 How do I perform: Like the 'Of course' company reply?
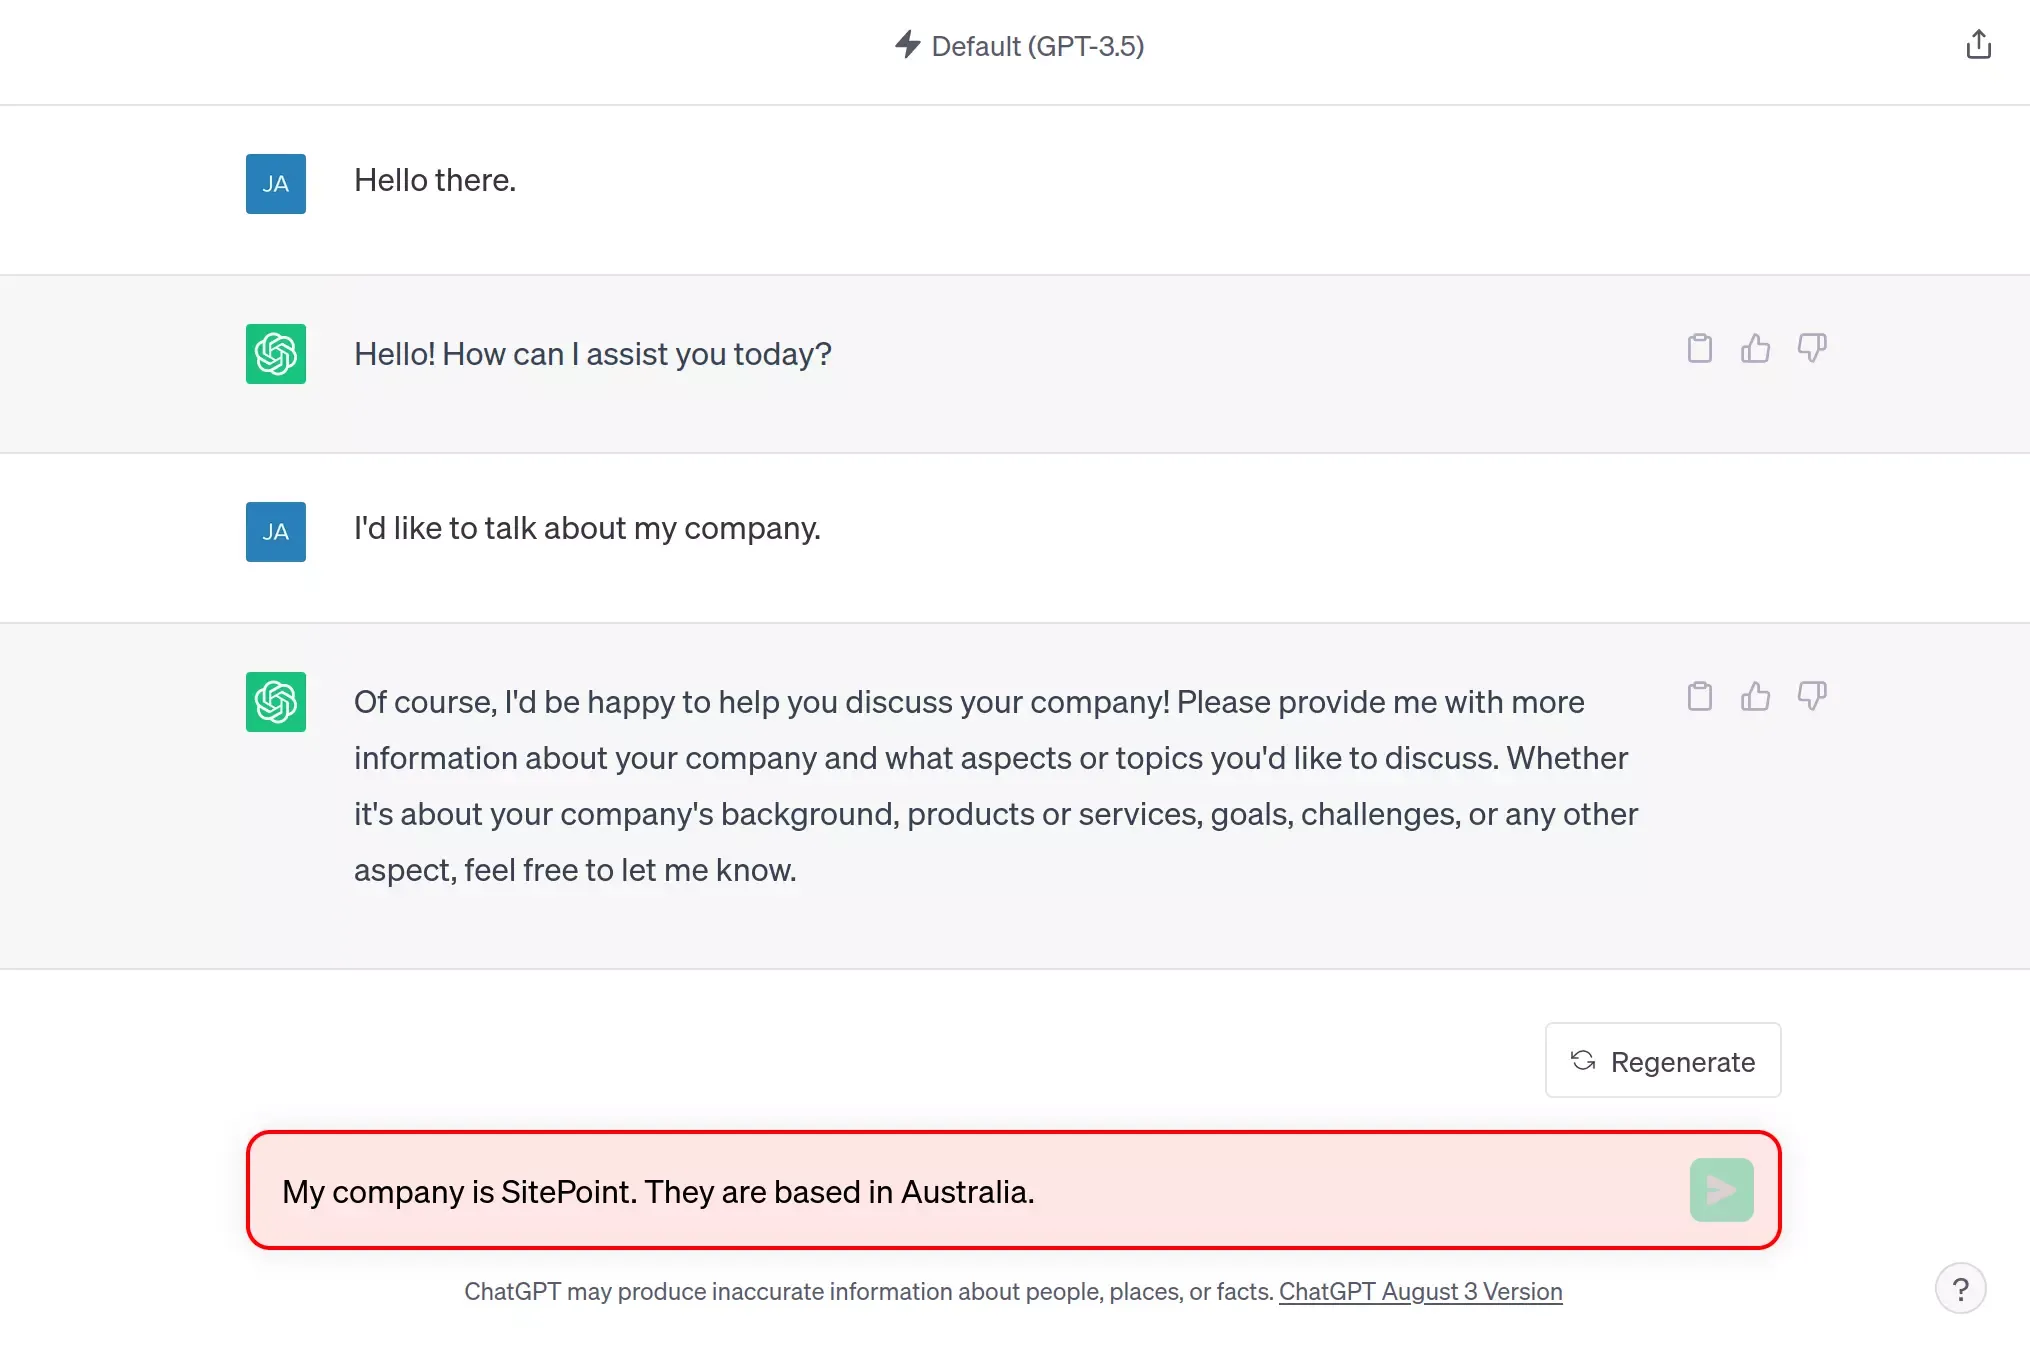(1755, 696)
